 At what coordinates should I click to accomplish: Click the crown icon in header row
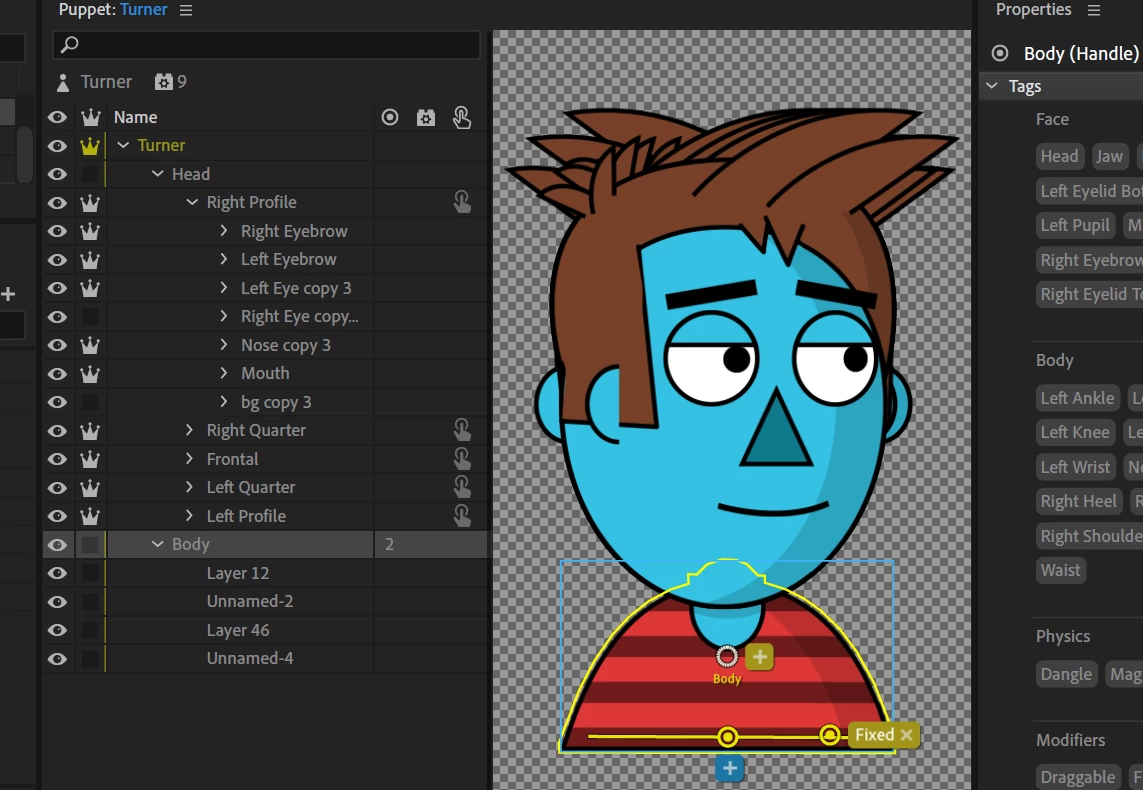tap(90, 117)
